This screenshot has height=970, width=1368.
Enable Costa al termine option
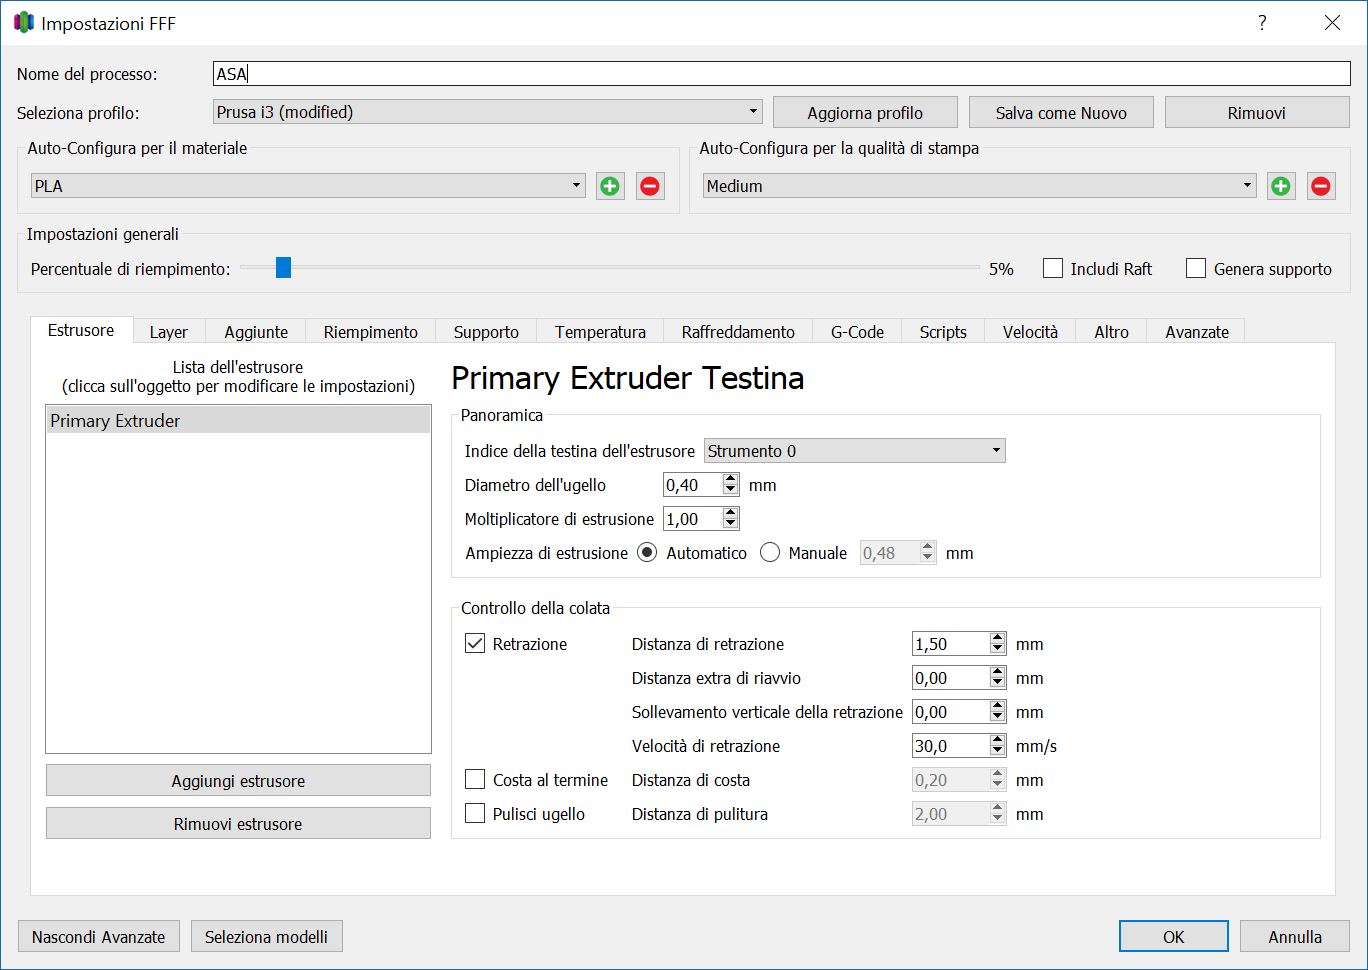click(475, 780)
